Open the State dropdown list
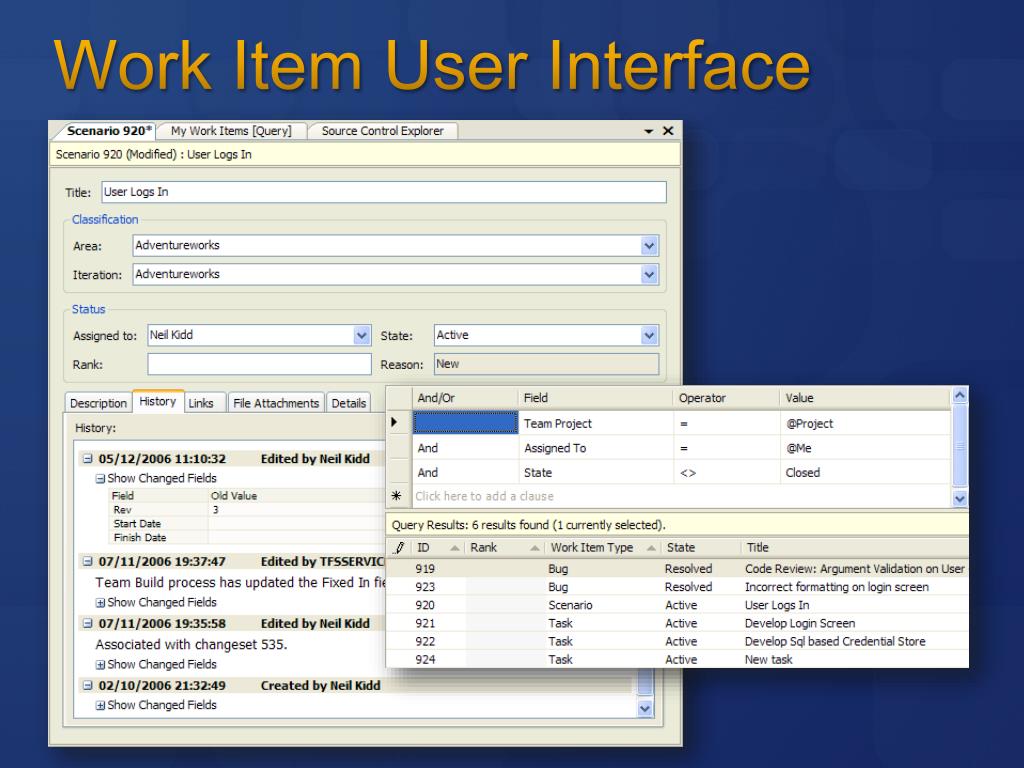1024x768 pixels. [x=649, y=336]
